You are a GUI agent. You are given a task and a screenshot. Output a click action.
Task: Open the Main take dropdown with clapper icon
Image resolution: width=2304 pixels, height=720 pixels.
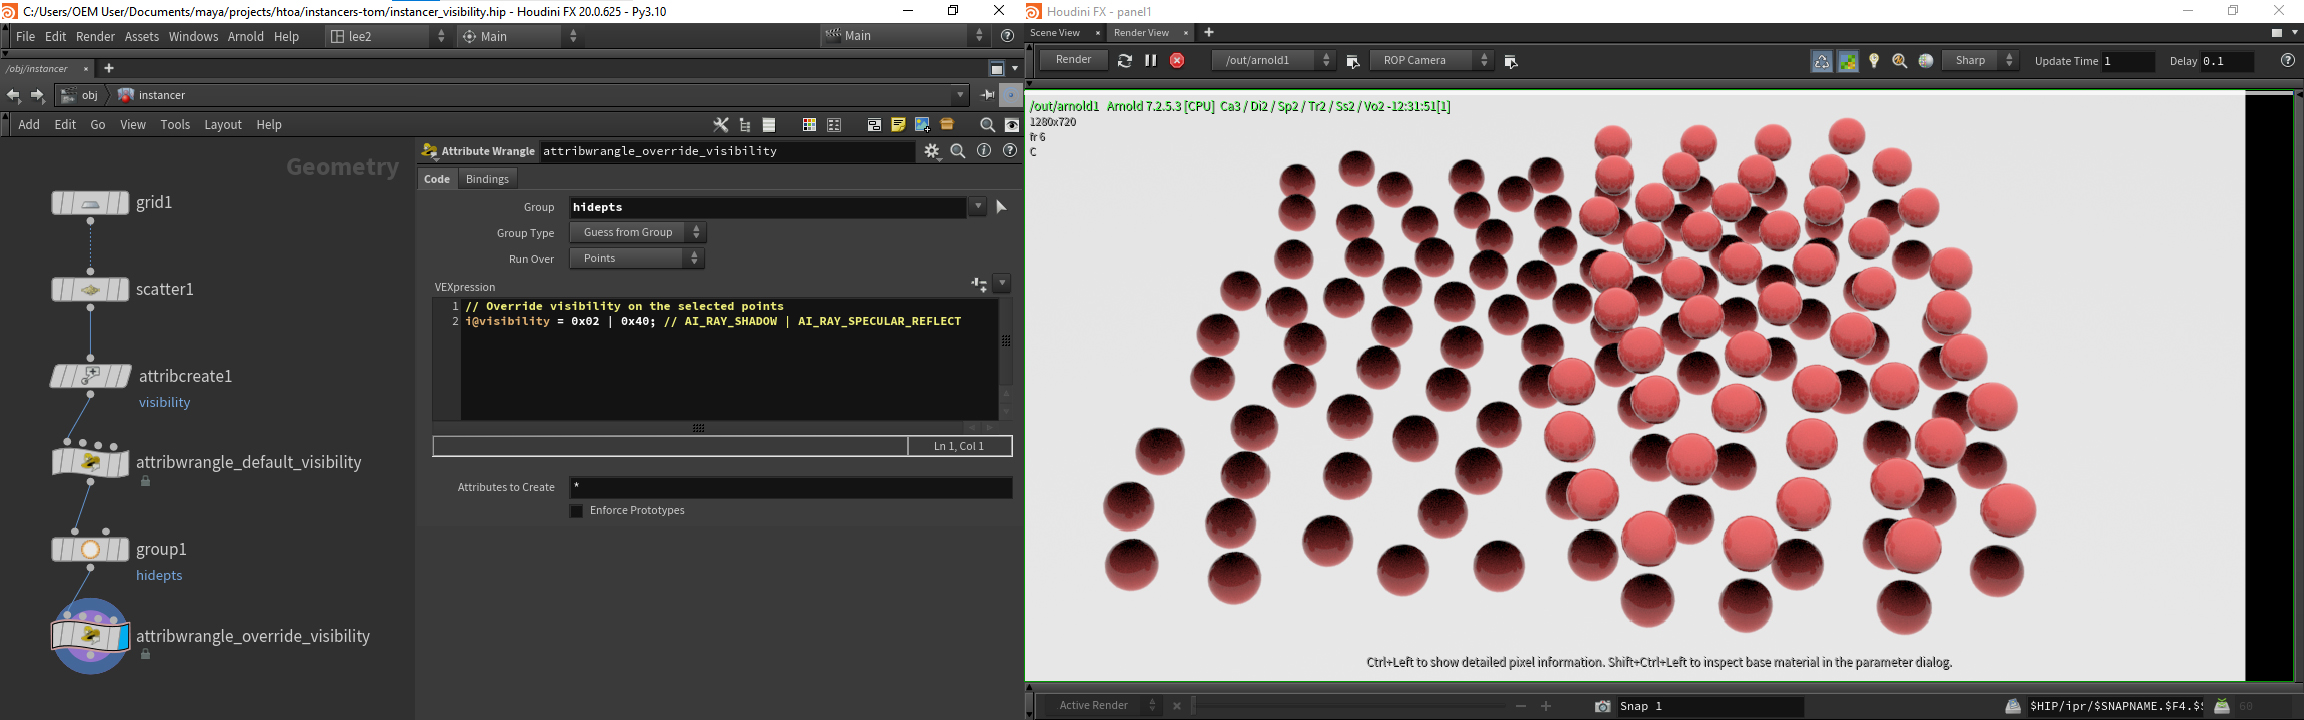pos(905,36)
